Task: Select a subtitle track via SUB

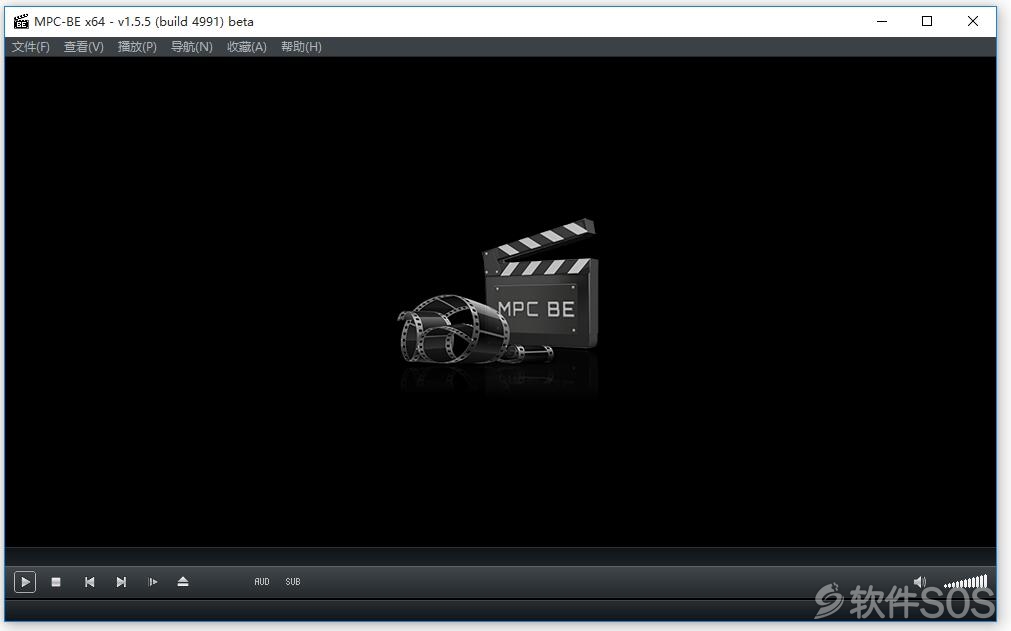Action: tap(293, 582)
